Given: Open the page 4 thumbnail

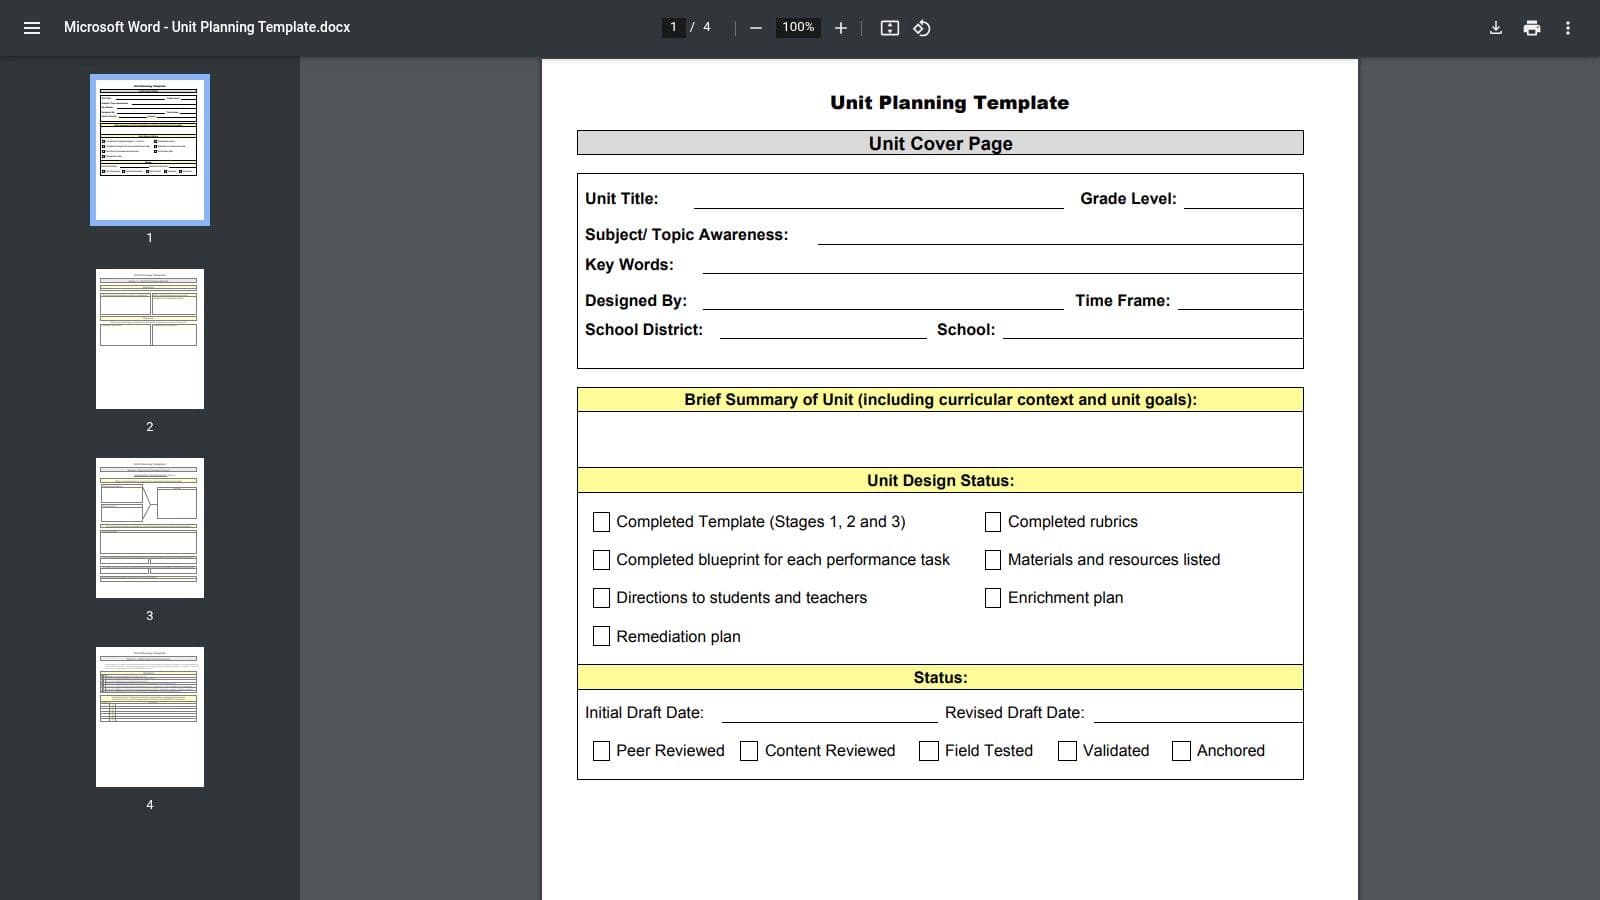Looking at the screenshot, I should (149, 716).
